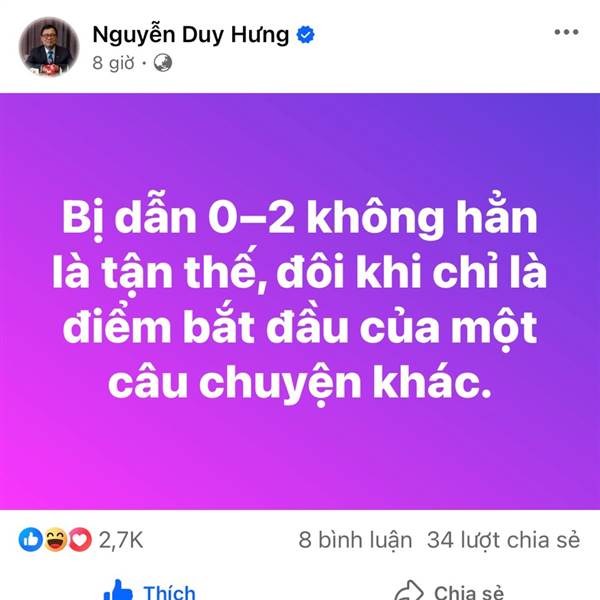Image resolution: width=600 pixels, height=600 pixels.
Task: Click the blue Like reaction icon
Action: pos(31,540)
